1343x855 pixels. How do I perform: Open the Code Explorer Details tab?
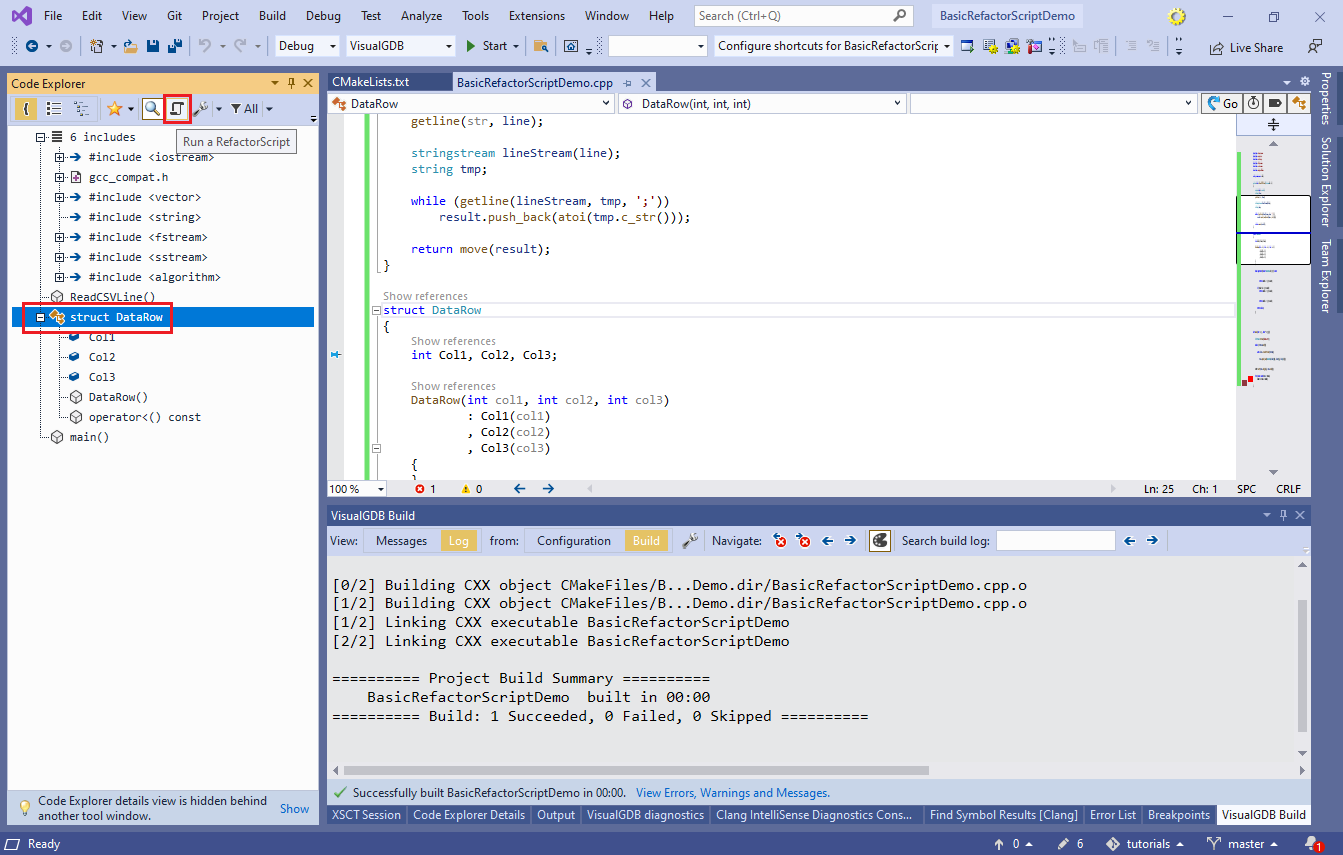469,815
